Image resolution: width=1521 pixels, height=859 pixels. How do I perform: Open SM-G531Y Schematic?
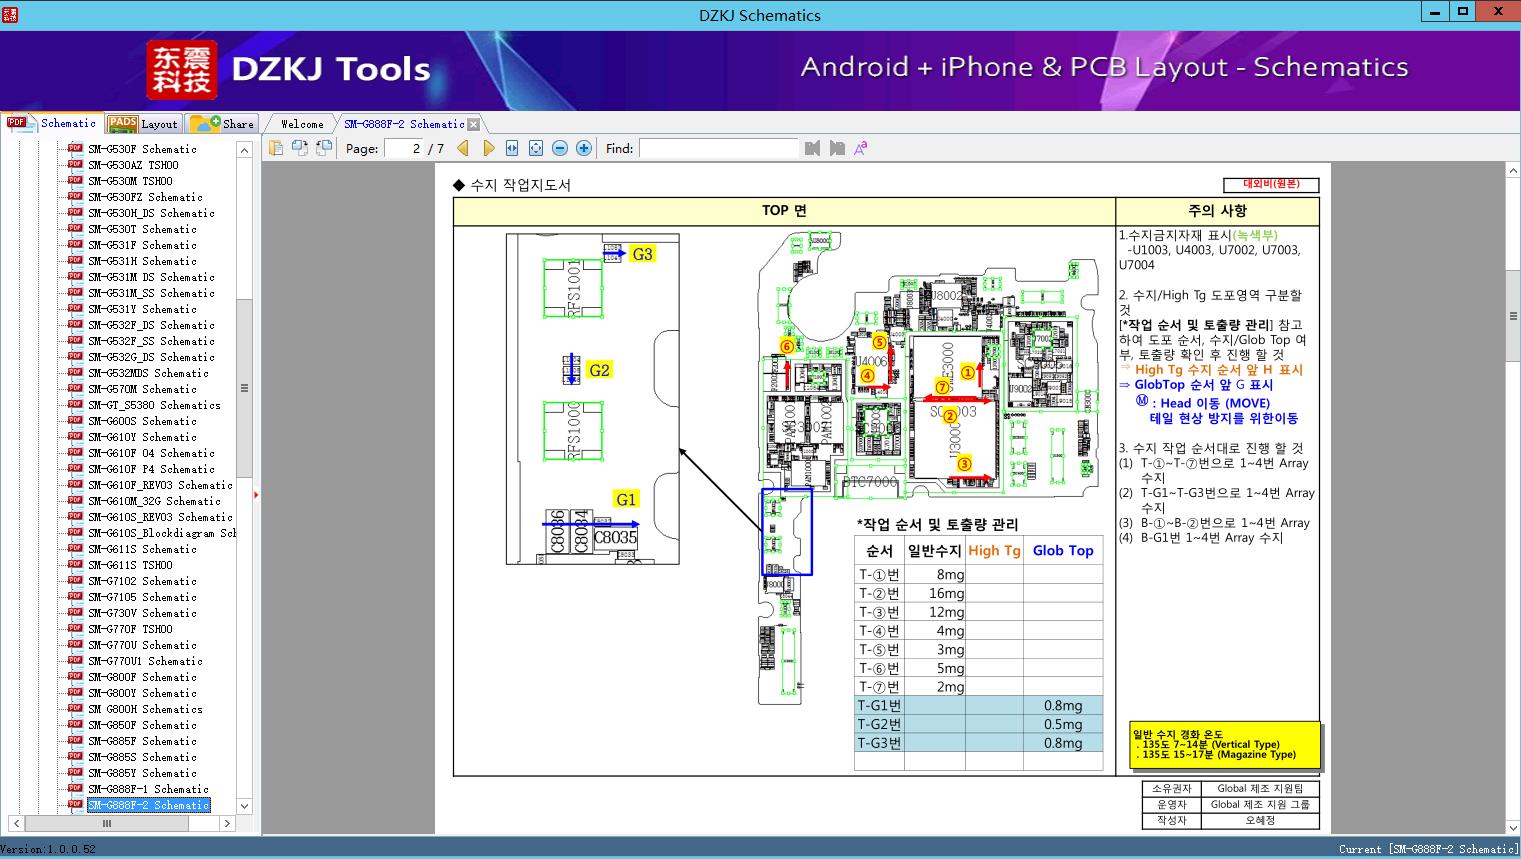tap(142, 309)
